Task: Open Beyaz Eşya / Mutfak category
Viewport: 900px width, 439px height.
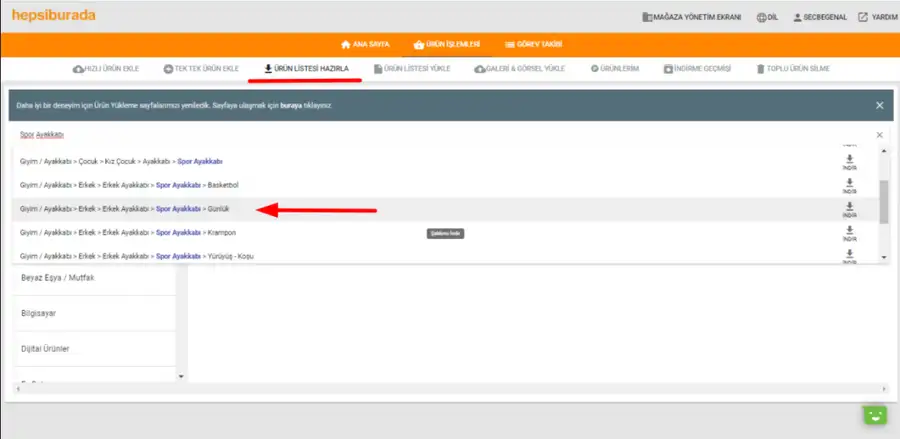Action: pos(94,278)
